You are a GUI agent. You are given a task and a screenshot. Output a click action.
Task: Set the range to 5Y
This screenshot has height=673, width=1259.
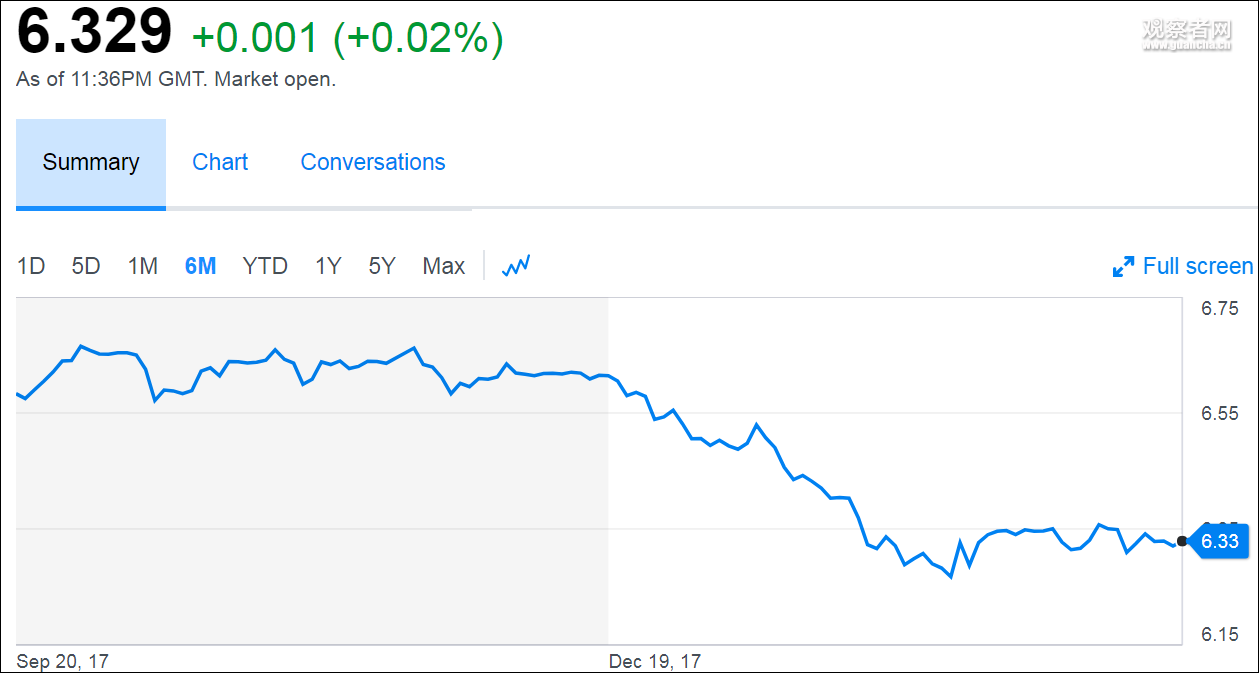click(x=382, y=266)
